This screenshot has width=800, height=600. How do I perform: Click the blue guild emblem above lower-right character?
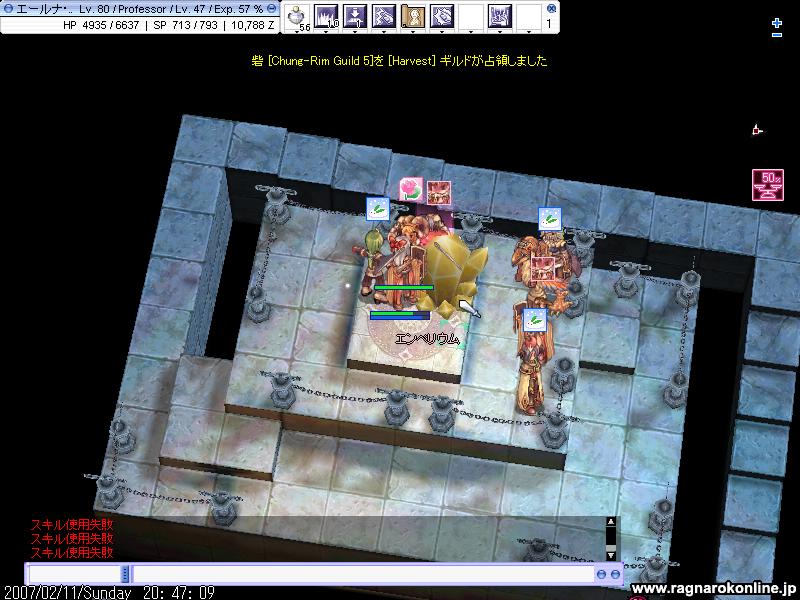[534, 320]
